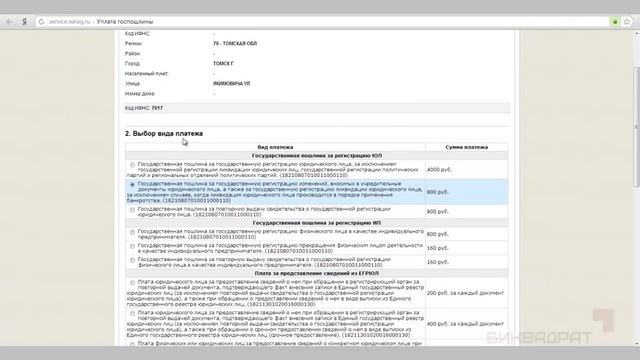Open the Yandex home icon
The image size is (640, 360).
tap(24, 22)
